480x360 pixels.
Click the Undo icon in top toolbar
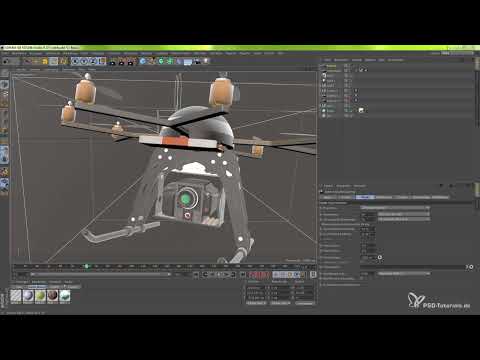click(6, 61)
